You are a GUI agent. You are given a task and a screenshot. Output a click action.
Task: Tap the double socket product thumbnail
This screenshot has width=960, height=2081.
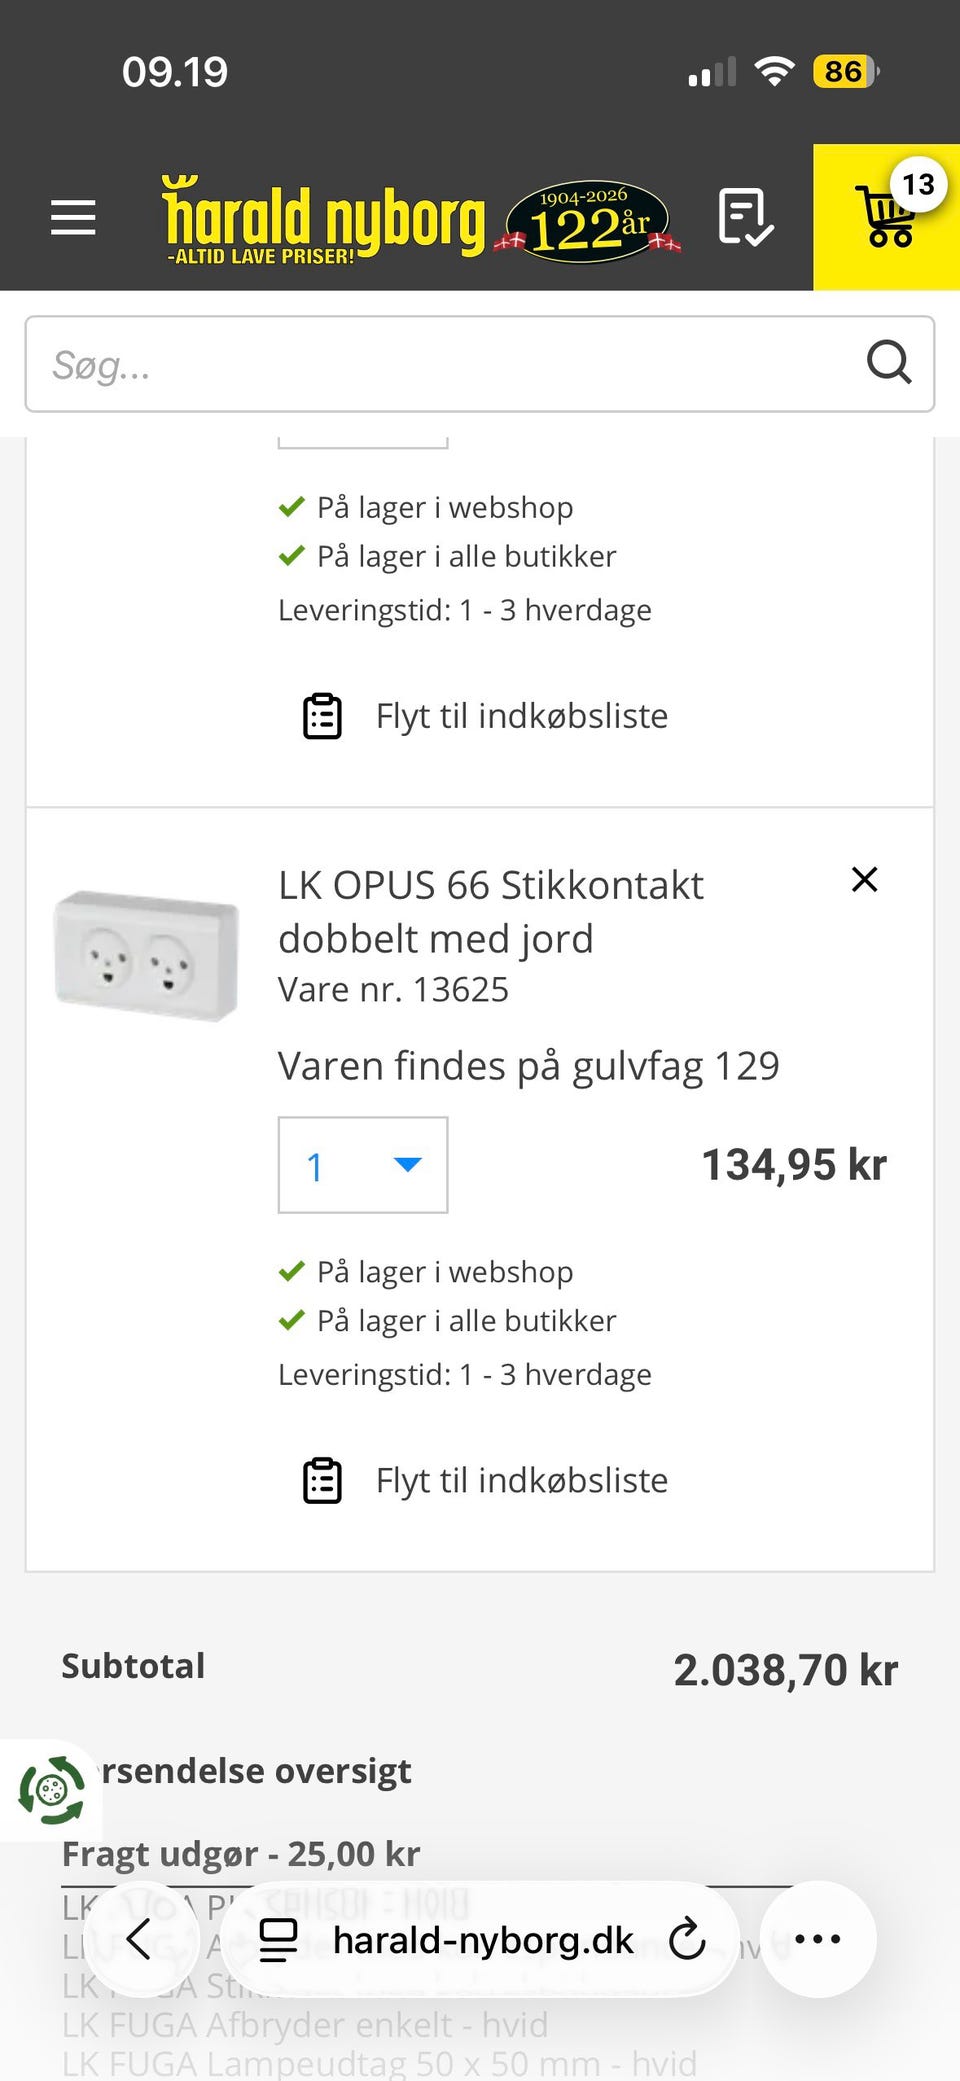click(147, 955)
